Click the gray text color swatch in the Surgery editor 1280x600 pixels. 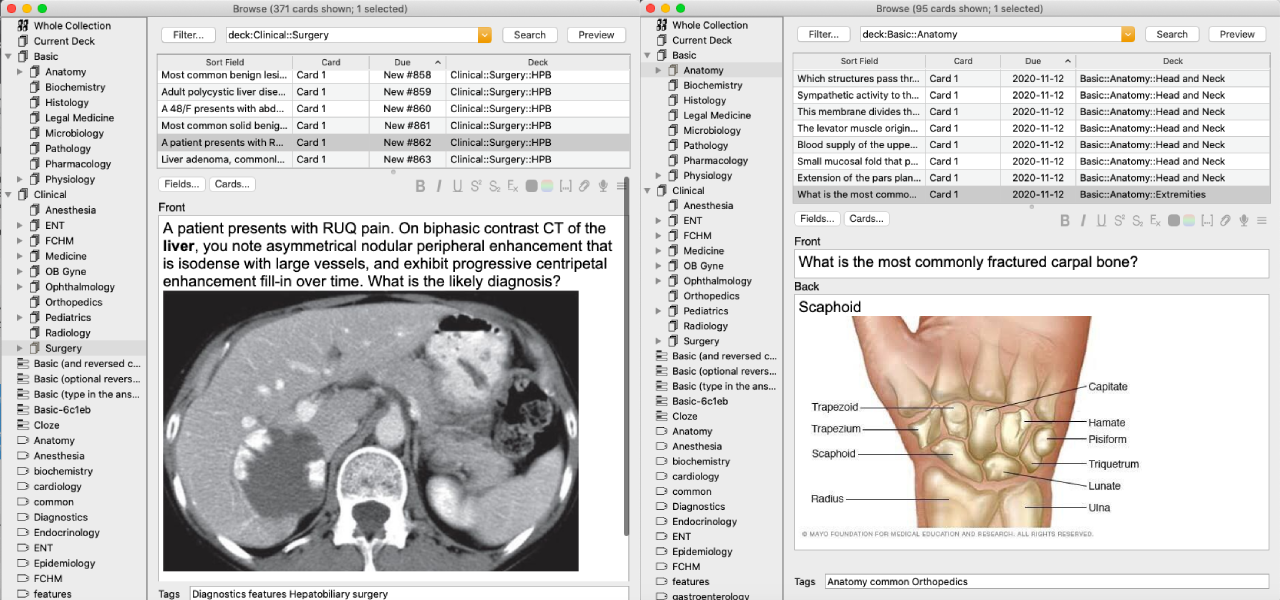click(x=531, y=186)
